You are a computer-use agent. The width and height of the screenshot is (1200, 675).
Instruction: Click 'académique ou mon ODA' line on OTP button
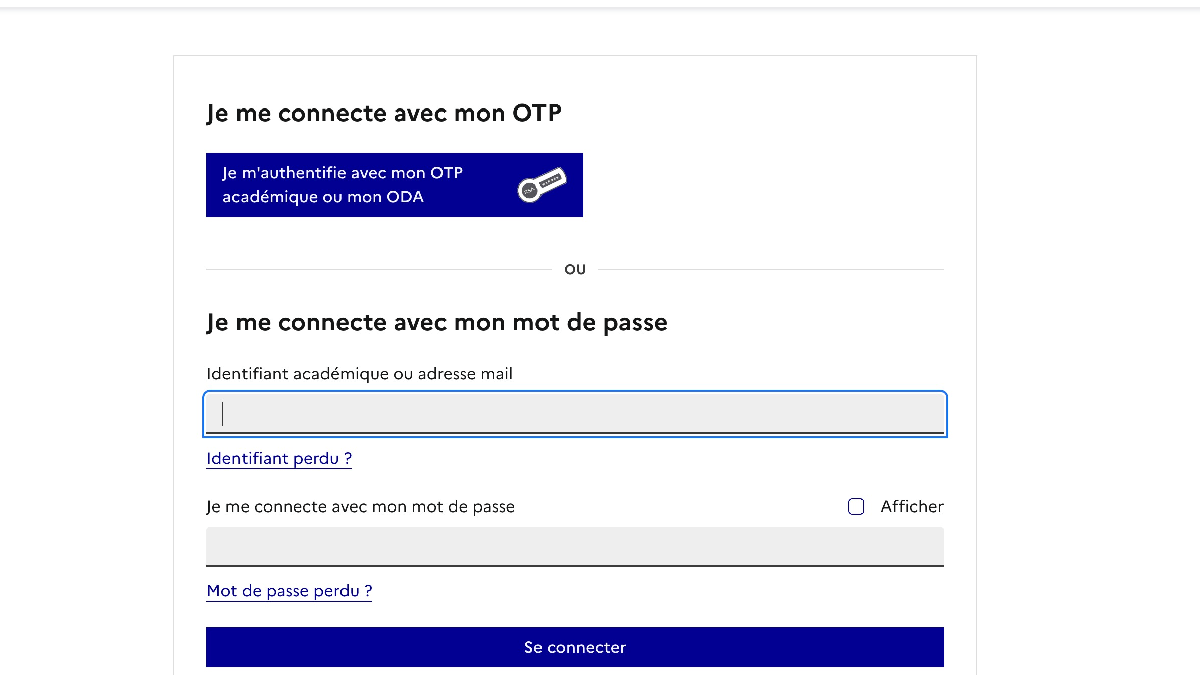[323, 197]
